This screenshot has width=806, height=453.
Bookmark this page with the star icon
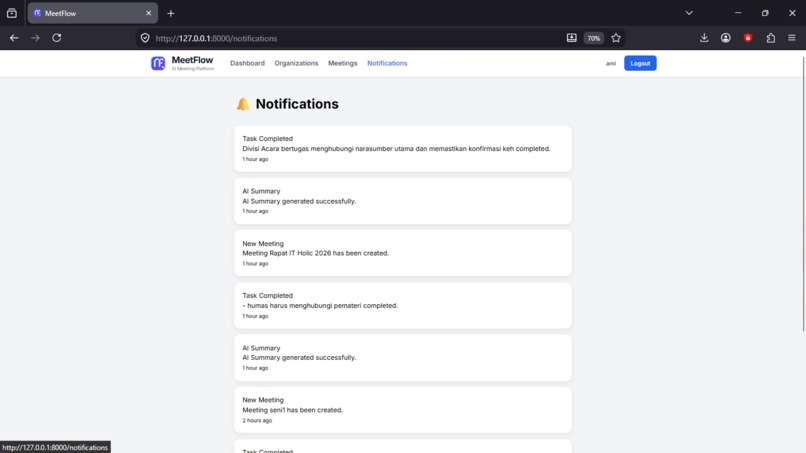tap(616, 38)
